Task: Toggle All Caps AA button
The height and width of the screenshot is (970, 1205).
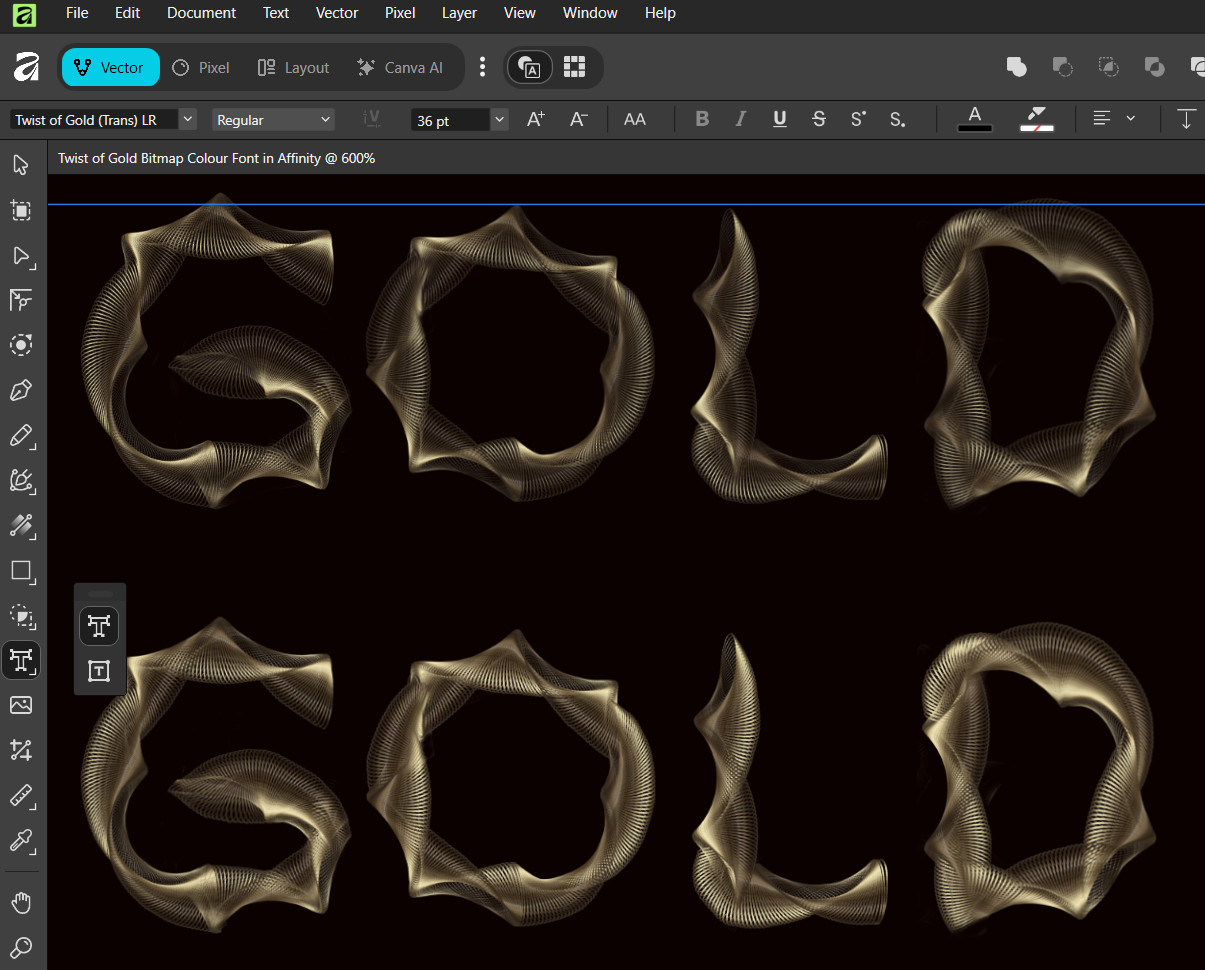Action: [x=635, y=119]
